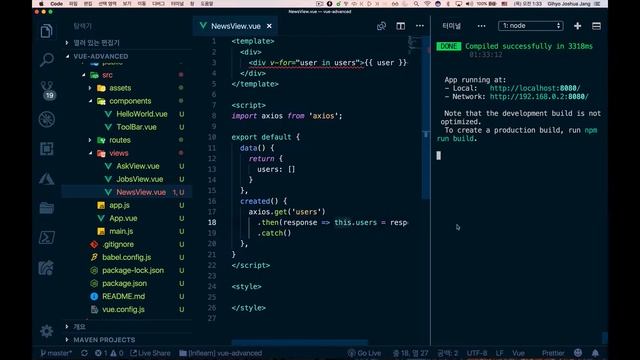Select the NewsView.vue editor tab
The height and width of the screenshot is (360, 640).
tap(236, 26)
